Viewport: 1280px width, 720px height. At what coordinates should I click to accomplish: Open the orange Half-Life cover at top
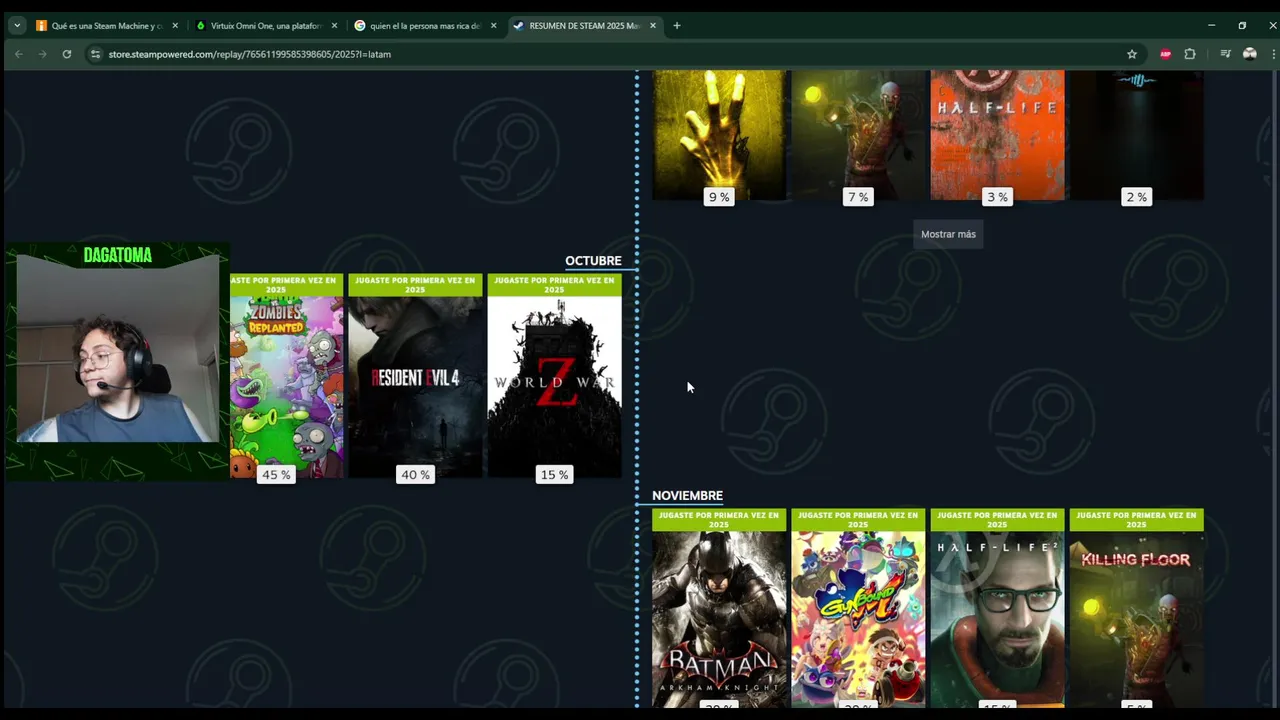click(997, 135)
